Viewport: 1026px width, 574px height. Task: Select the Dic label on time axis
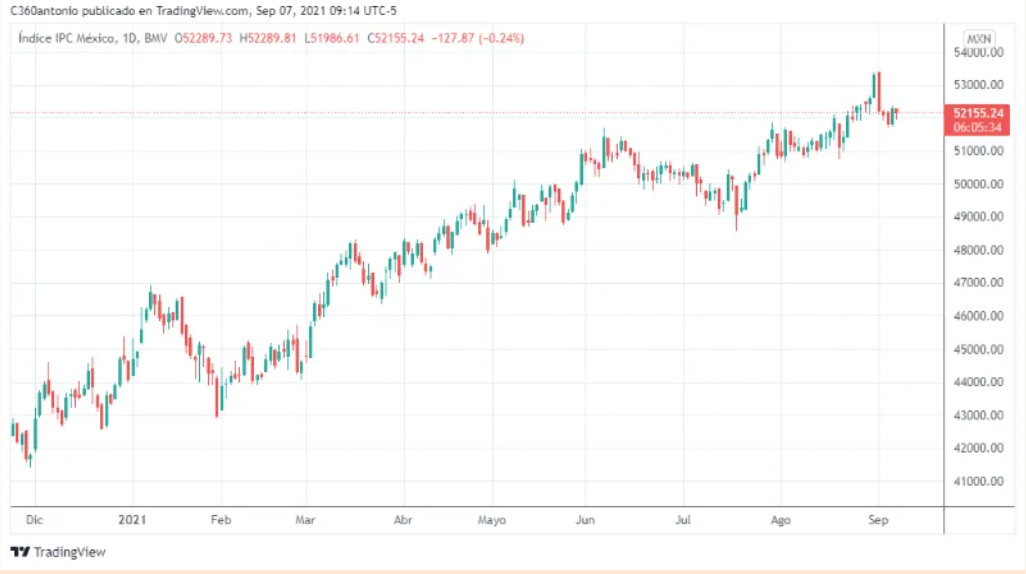pyautogui.click(x=34, y=520)
